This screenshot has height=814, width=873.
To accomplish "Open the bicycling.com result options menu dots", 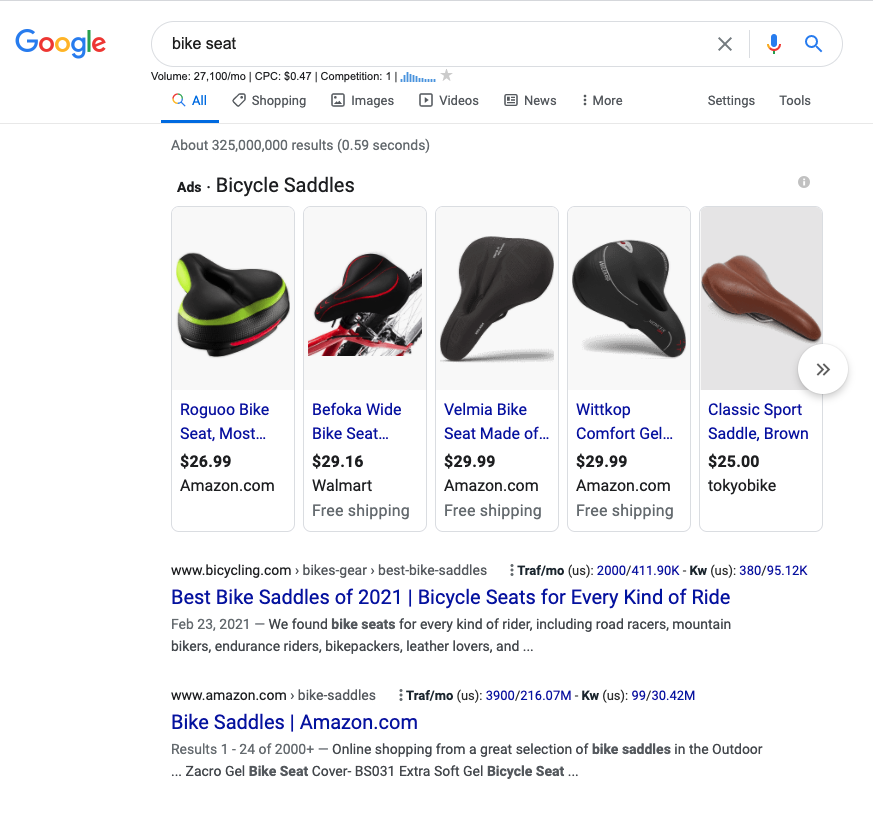I will [512, 570].
